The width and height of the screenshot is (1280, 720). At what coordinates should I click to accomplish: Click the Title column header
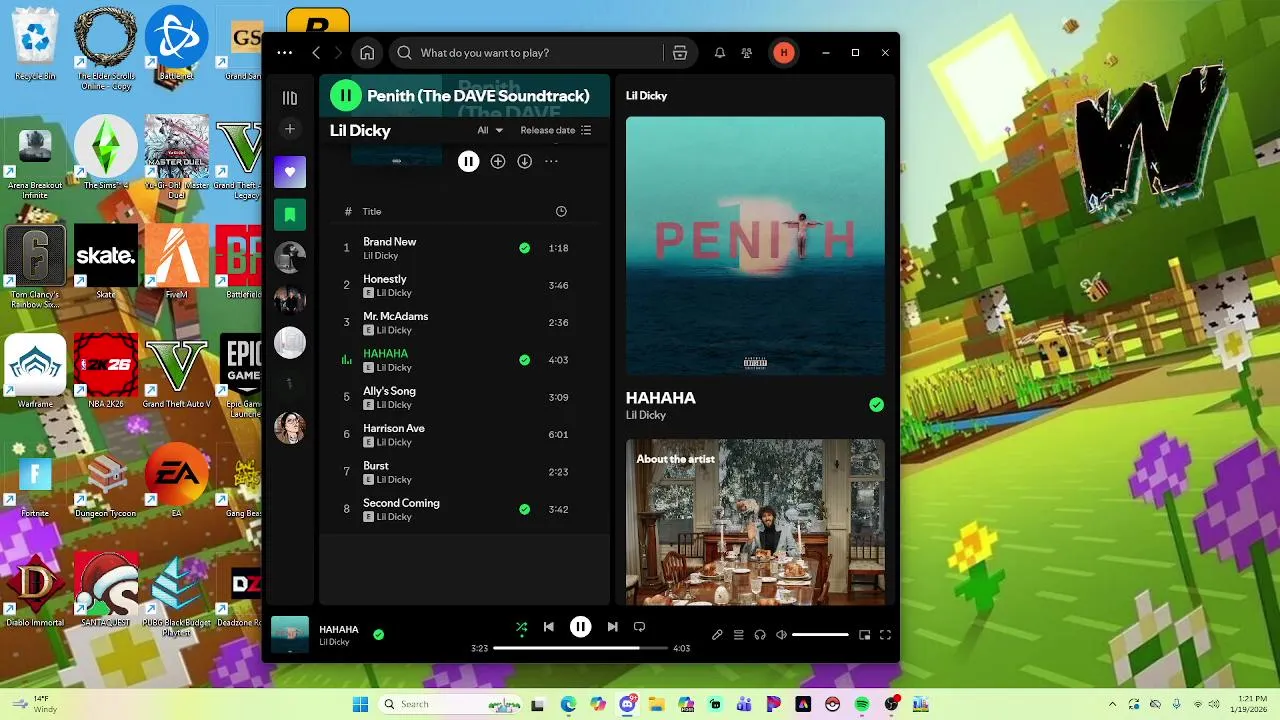372,211
